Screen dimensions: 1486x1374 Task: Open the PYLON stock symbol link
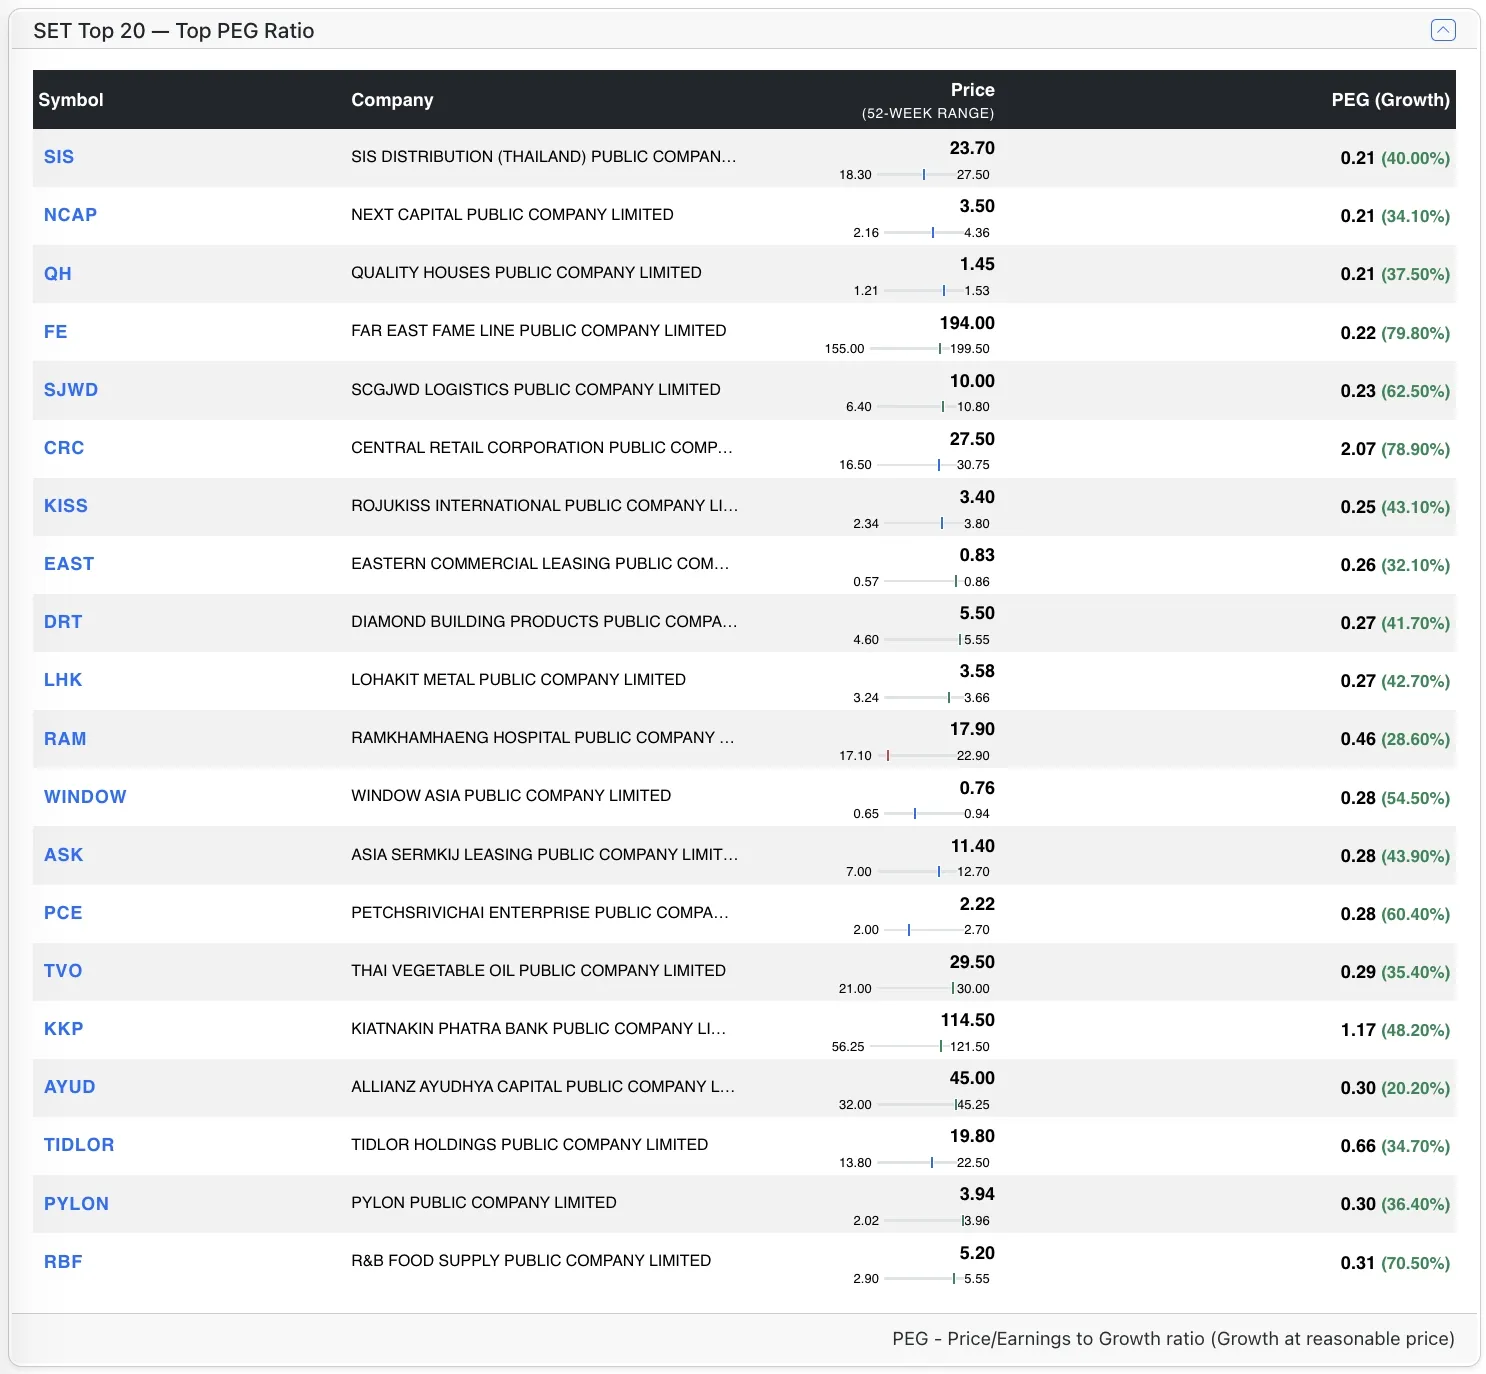pos(76,1203)
